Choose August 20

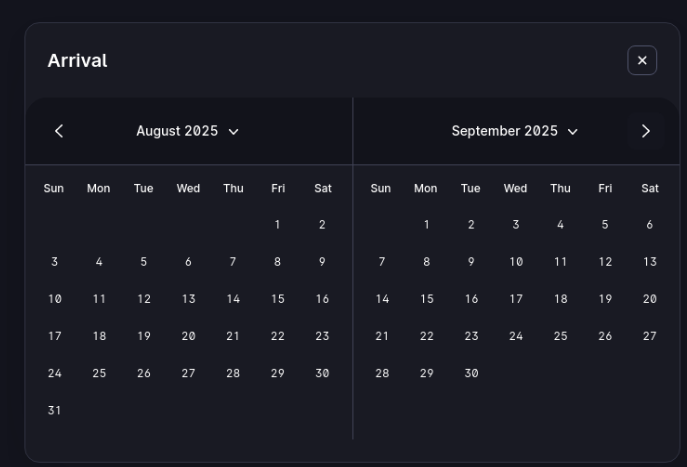point(188,336)
